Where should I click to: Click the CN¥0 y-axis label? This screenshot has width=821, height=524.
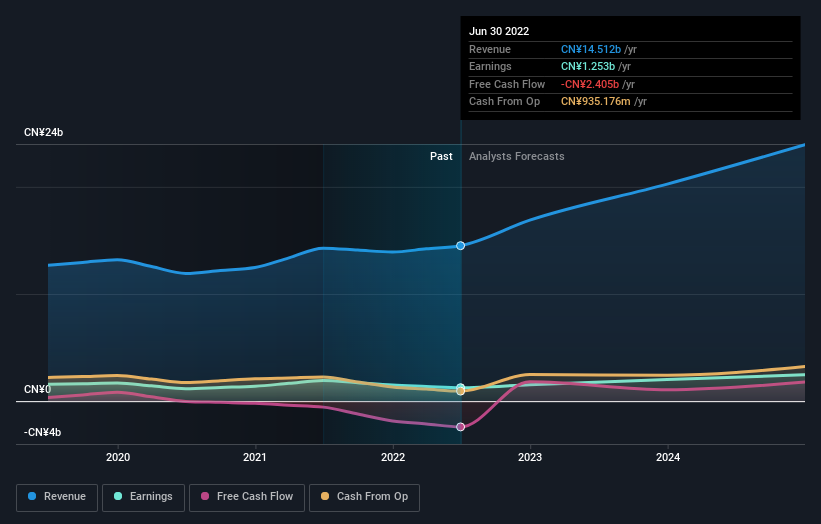(38, 389)
